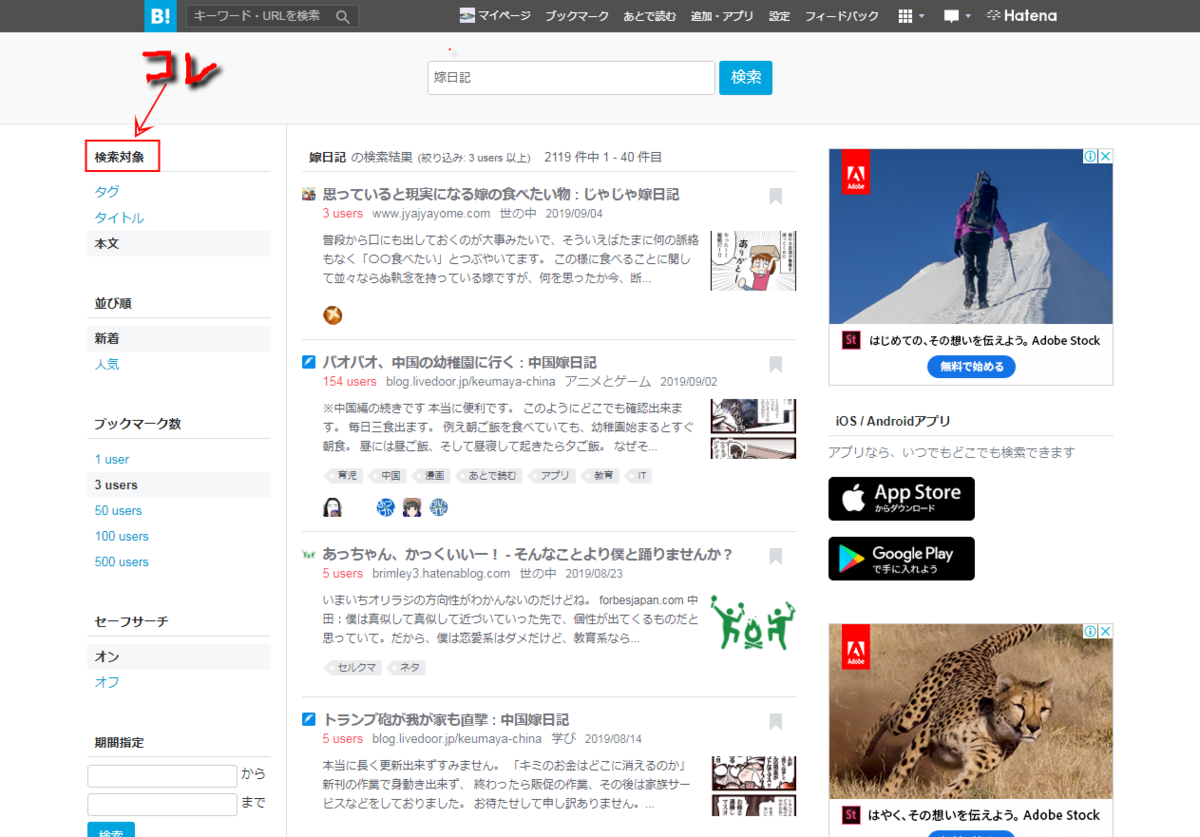This screenshot has height=837, width=1200.
Task: Open article バオバオ、中国の幼稚園に行く：中国嫁日記
Action: tap(459, 362)
